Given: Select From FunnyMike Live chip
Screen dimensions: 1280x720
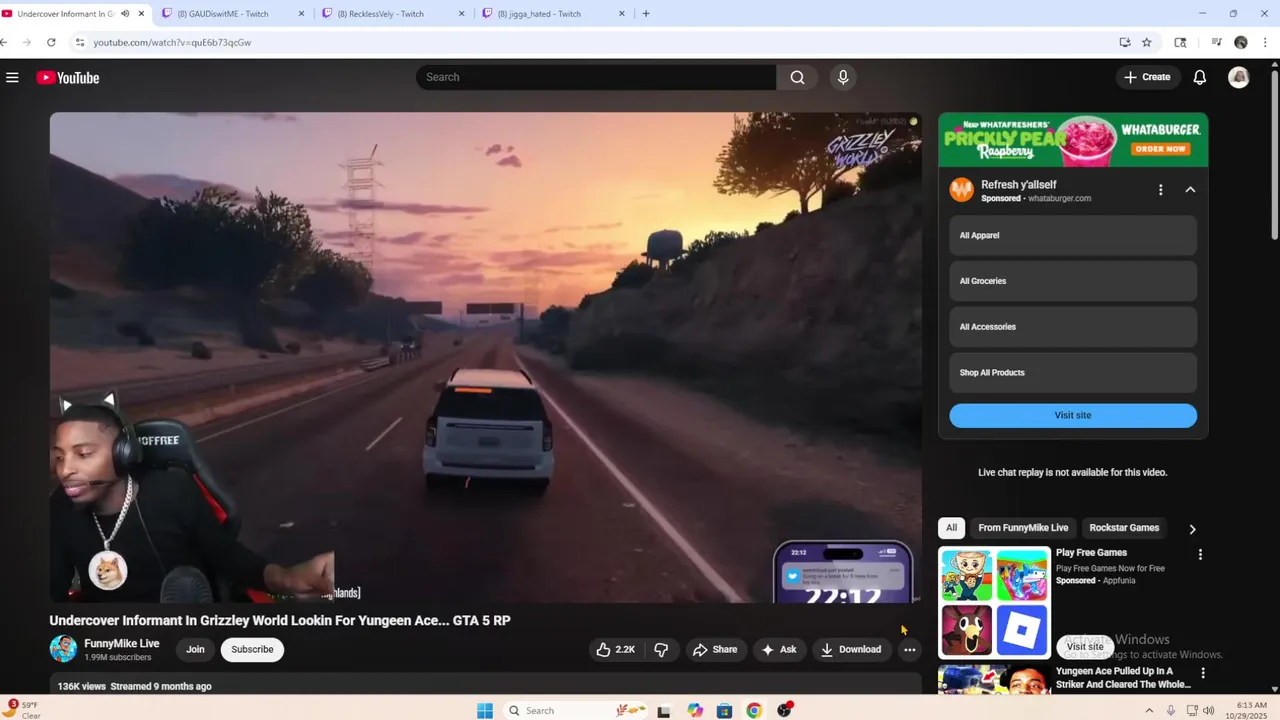Looking at the screenshot, I should [1023, 528].
